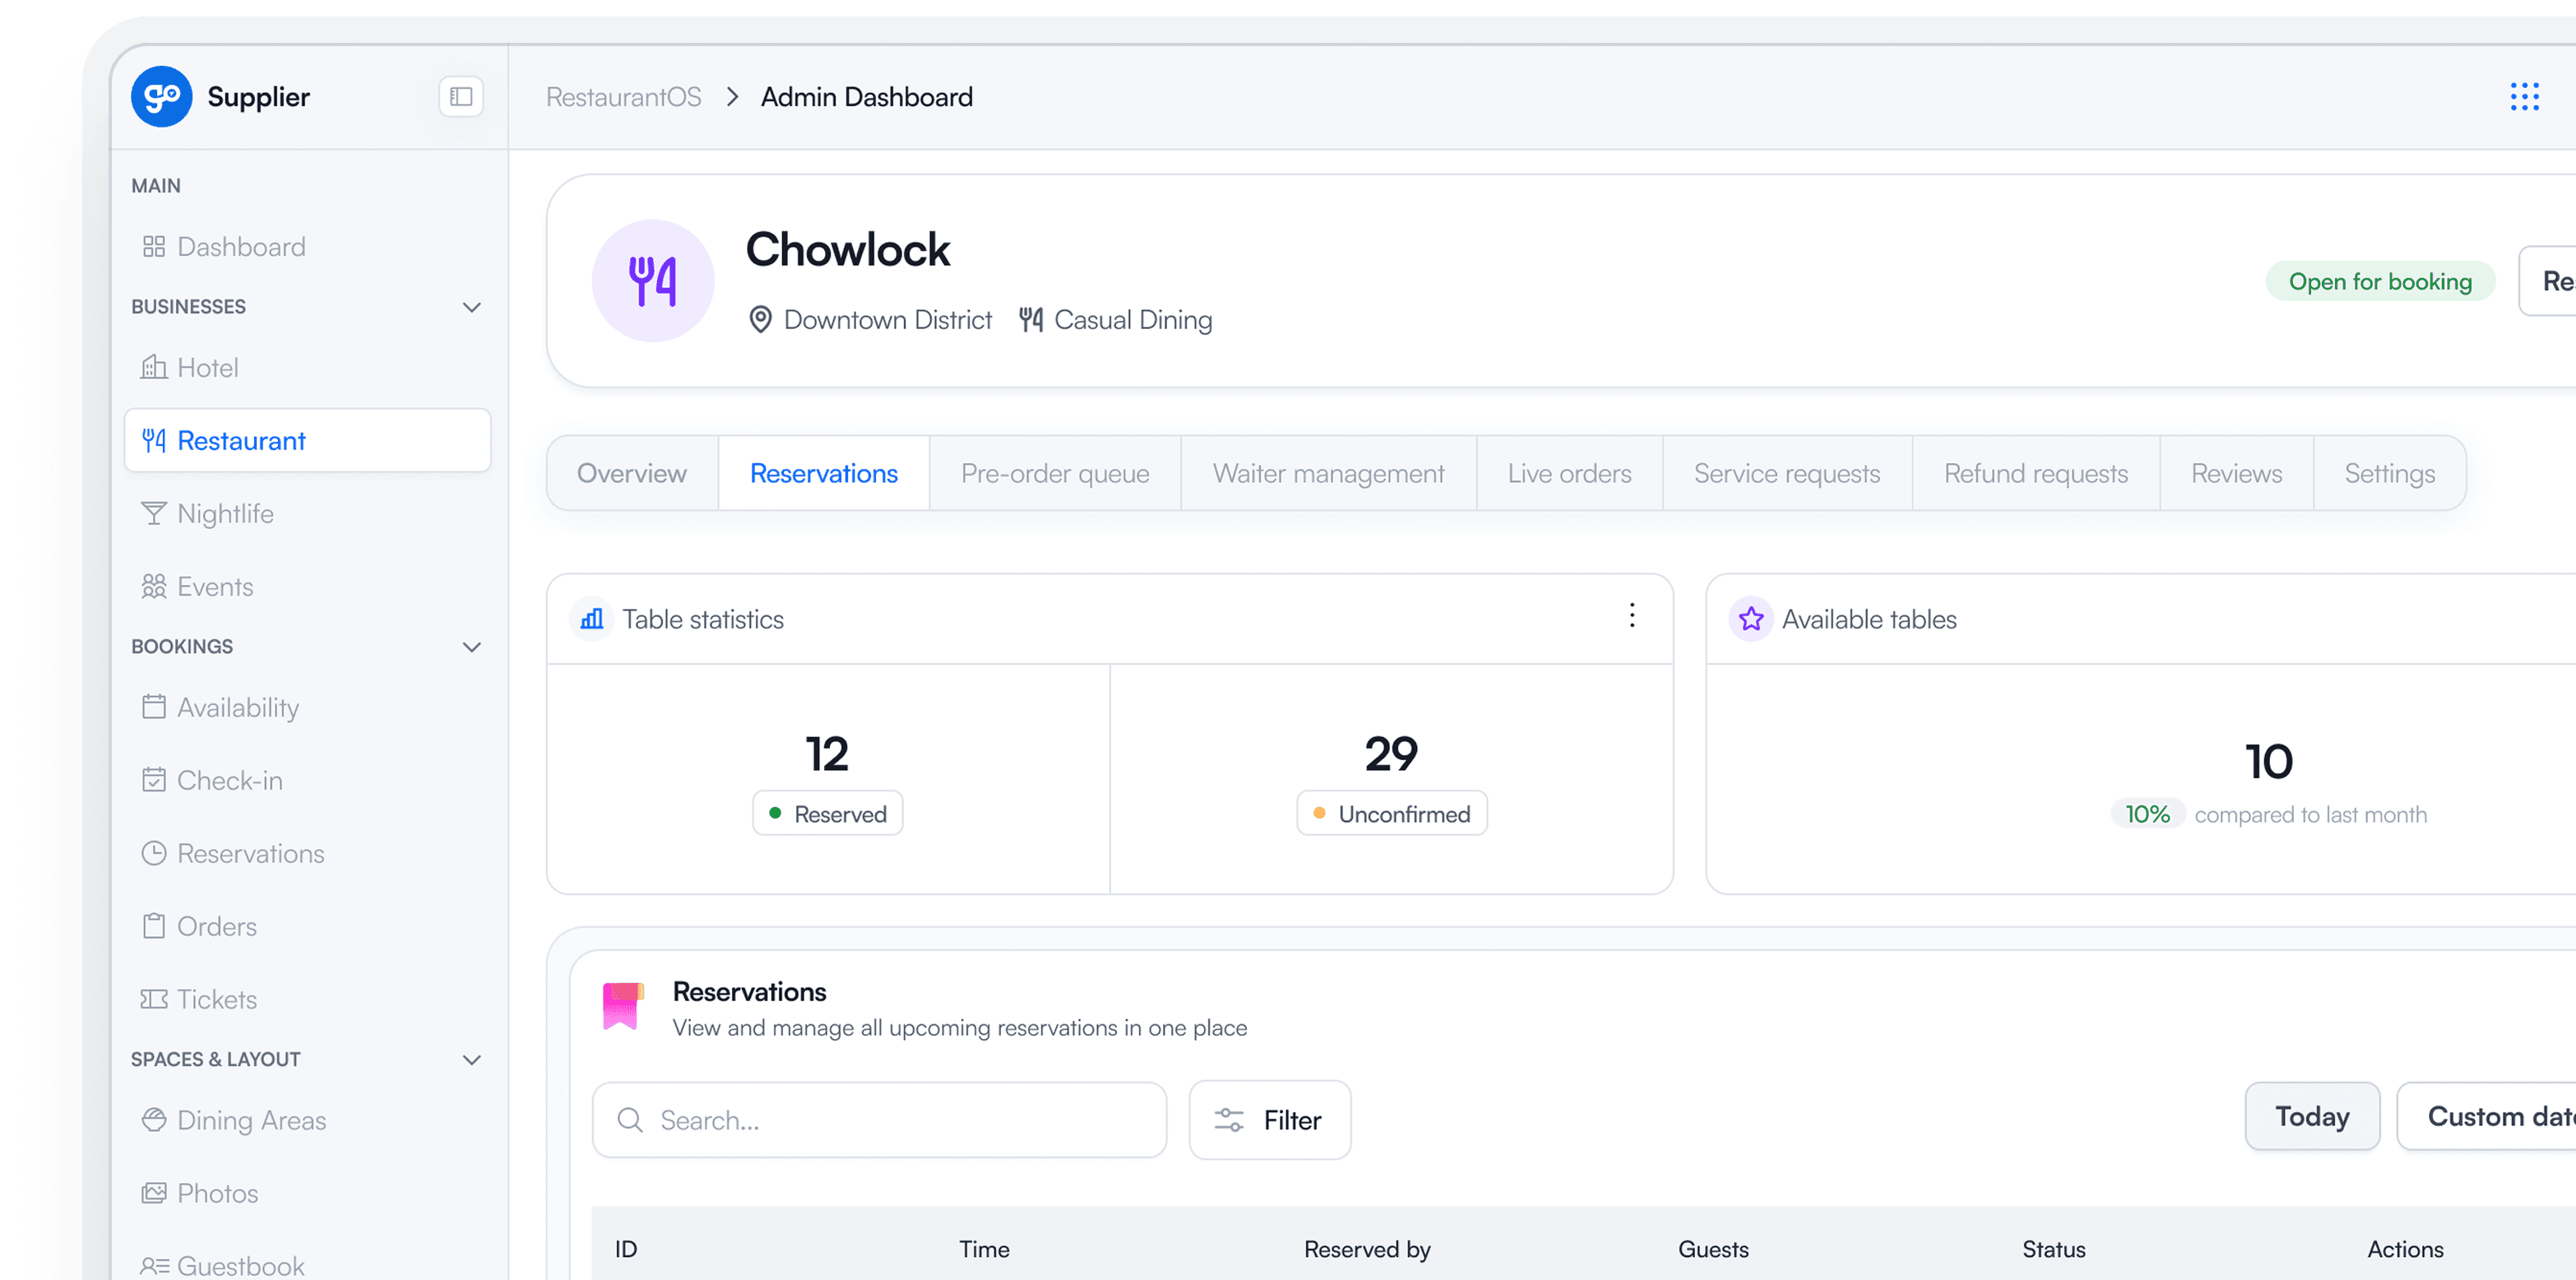Image resolution: width=2576 pixels, height=1280 pixels.
Task: Switch to Service requests tab
Action: (1787, 473)
